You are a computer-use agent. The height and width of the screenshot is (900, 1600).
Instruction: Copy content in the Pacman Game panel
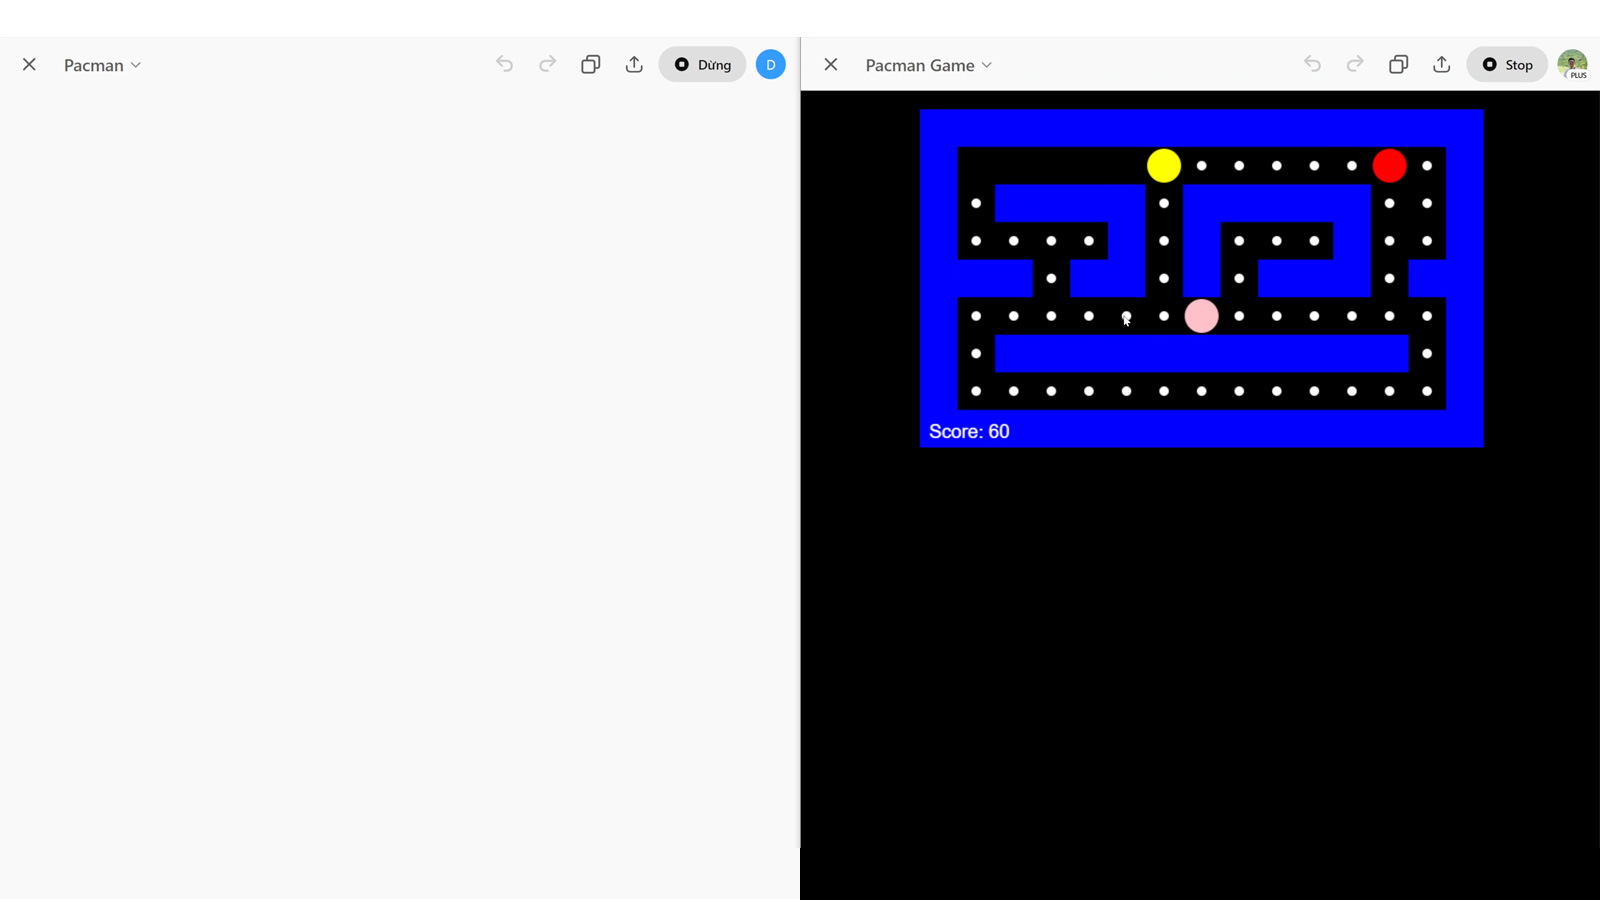click(1399, 65)
